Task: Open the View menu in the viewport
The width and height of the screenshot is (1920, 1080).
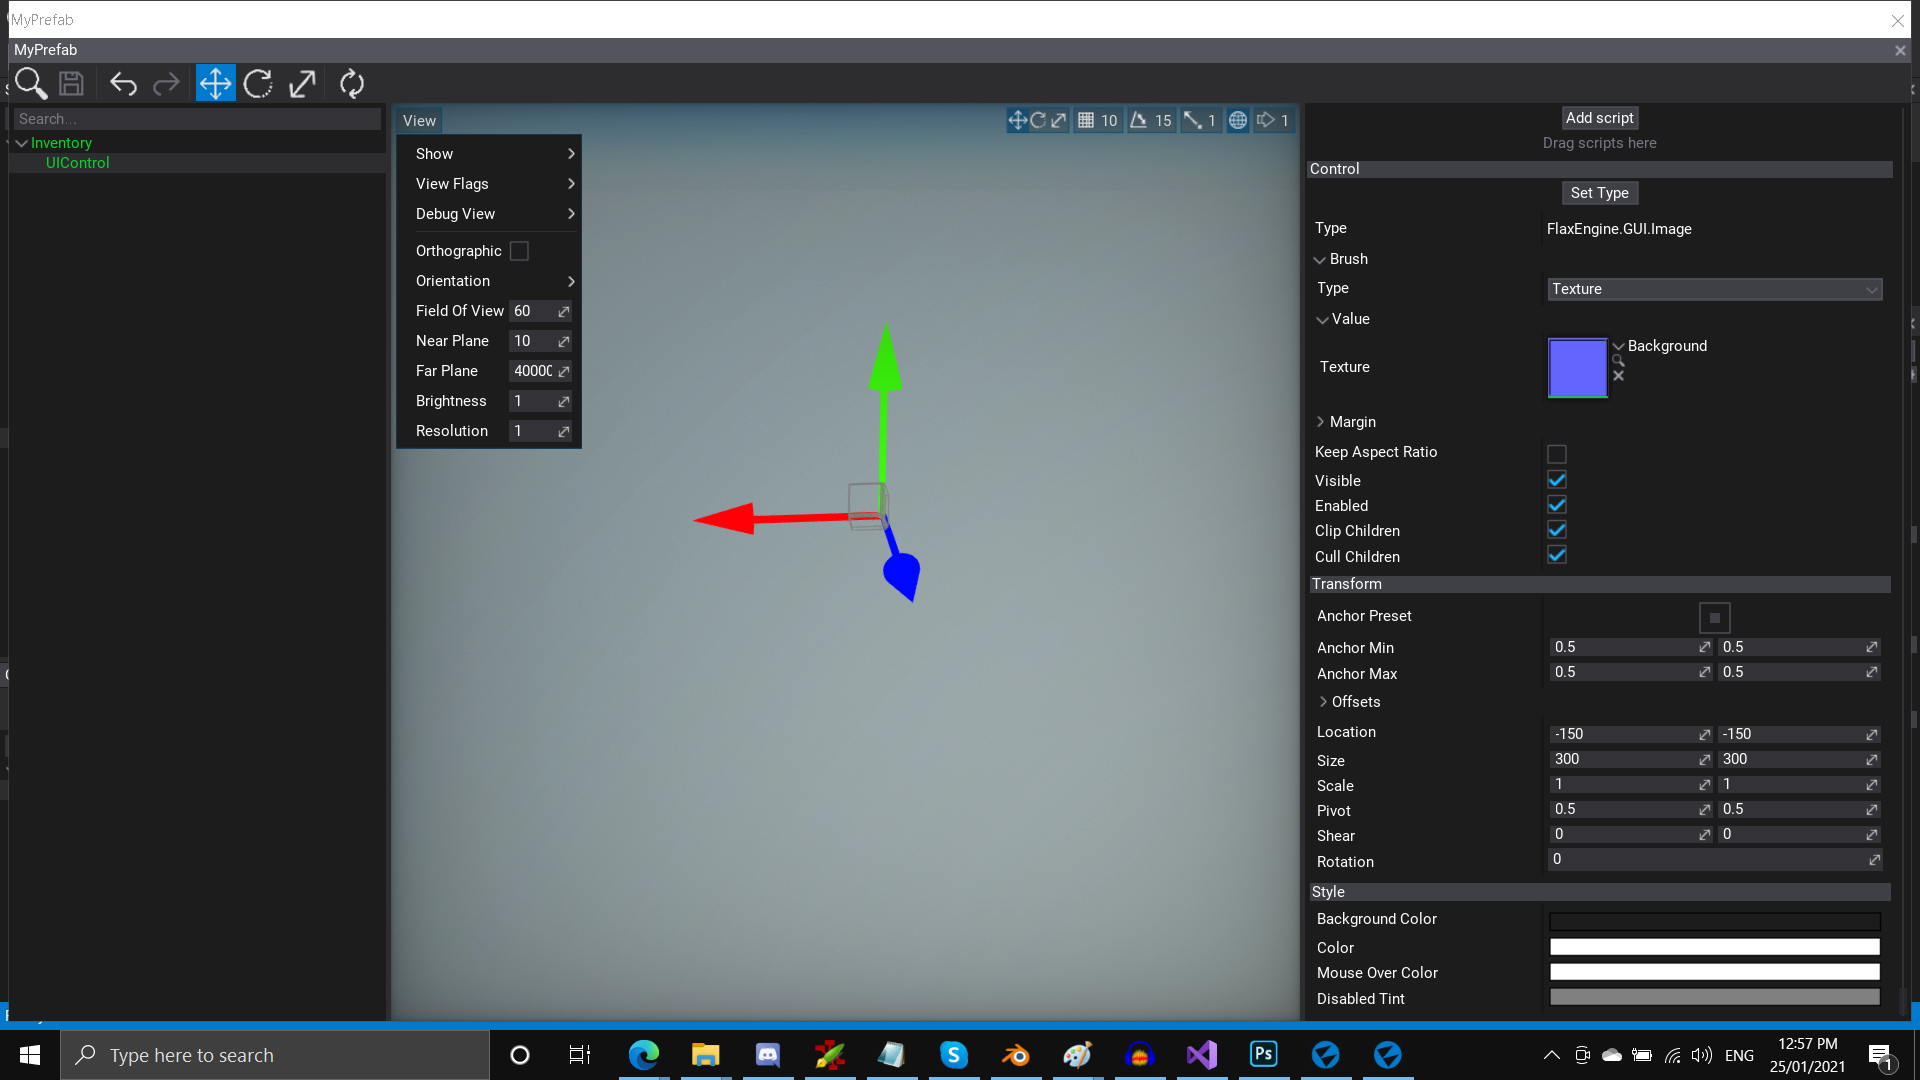Action: click(x=419, y=120)
